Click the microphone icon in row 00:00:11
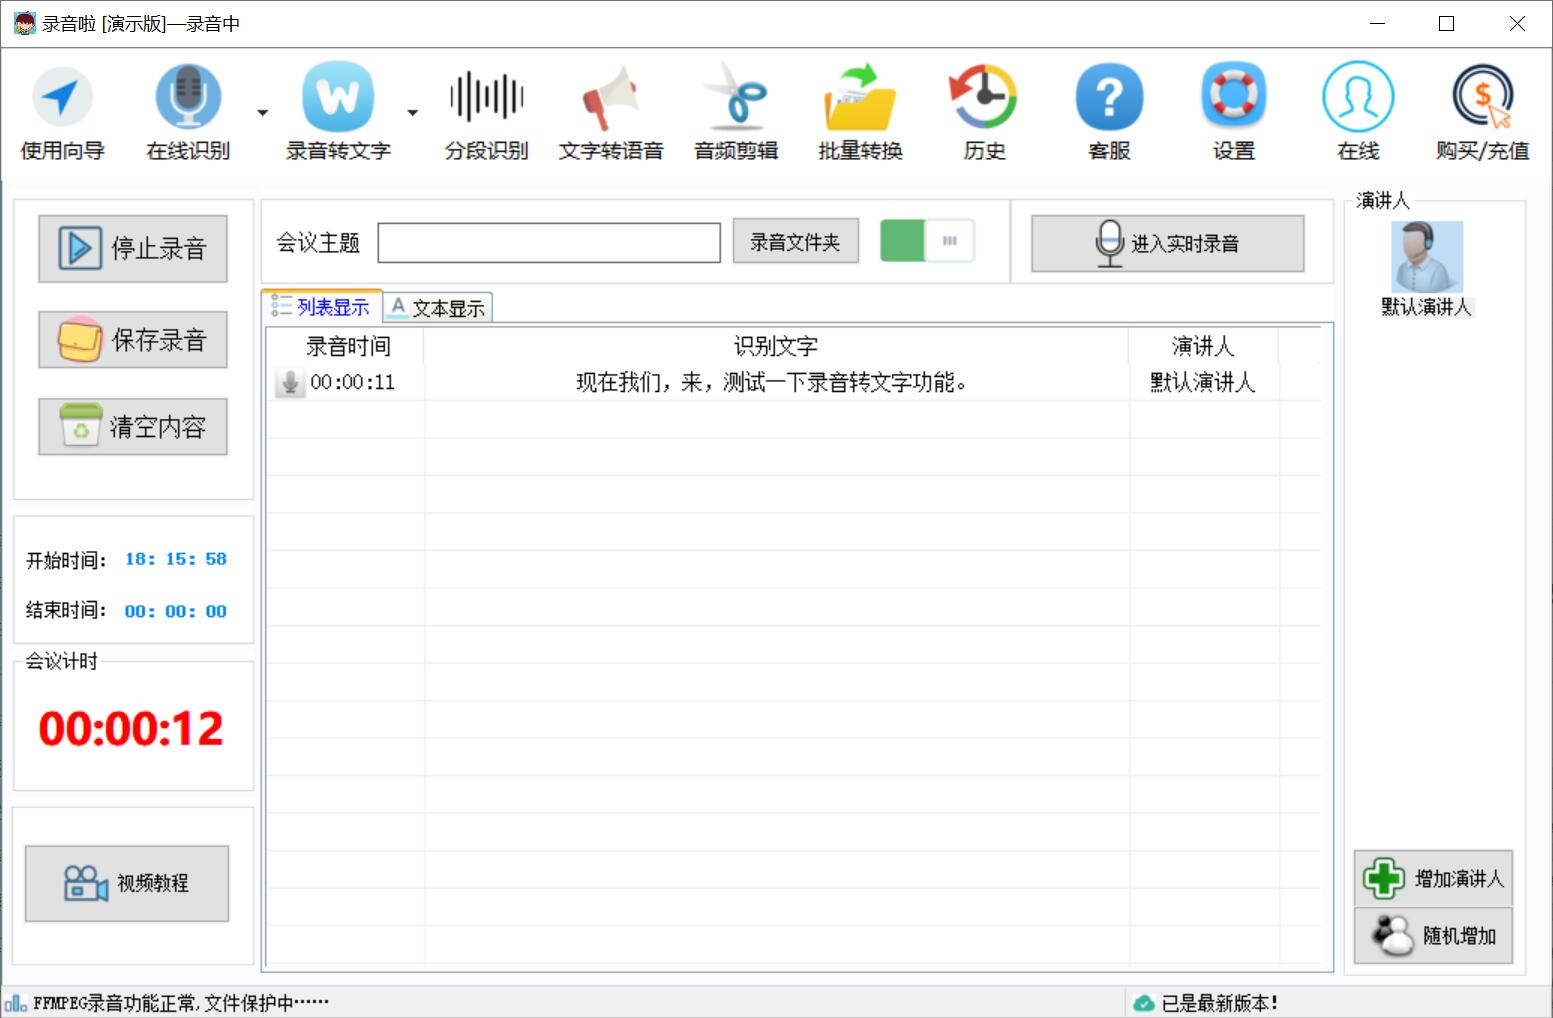Screen dimensions: 1553x1018 [x=289, y=382]
